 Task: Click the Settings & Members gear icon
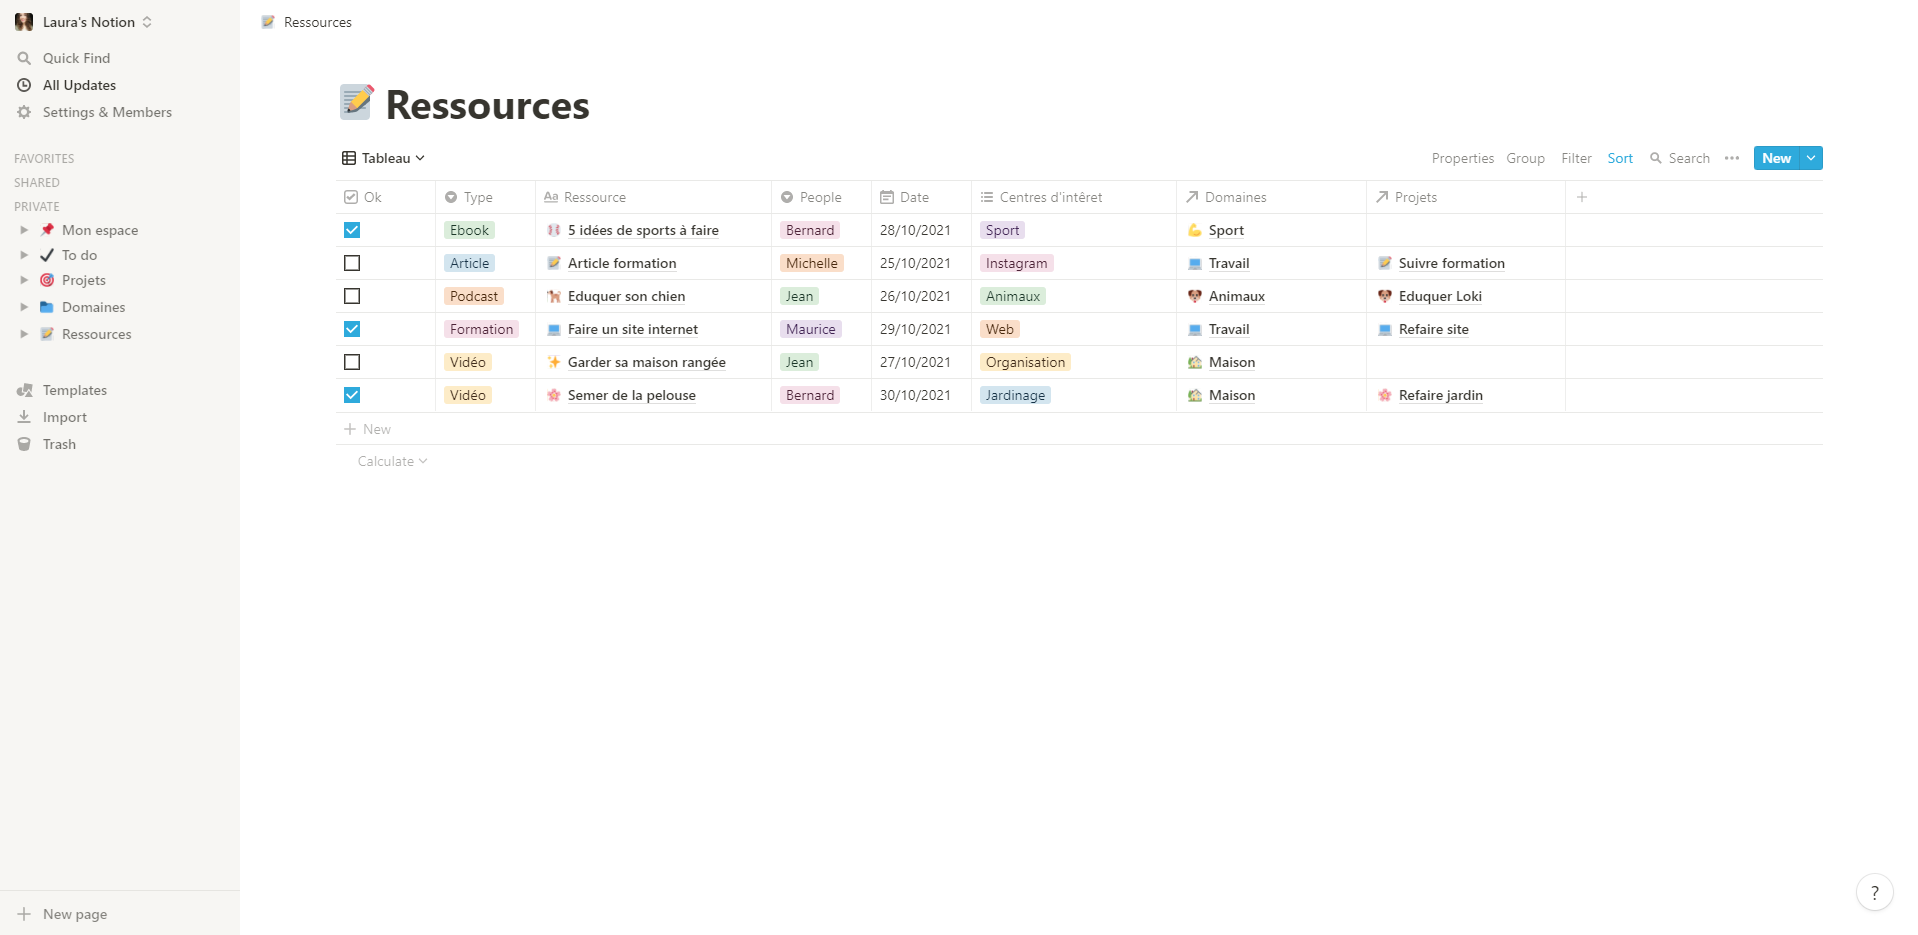24,112
